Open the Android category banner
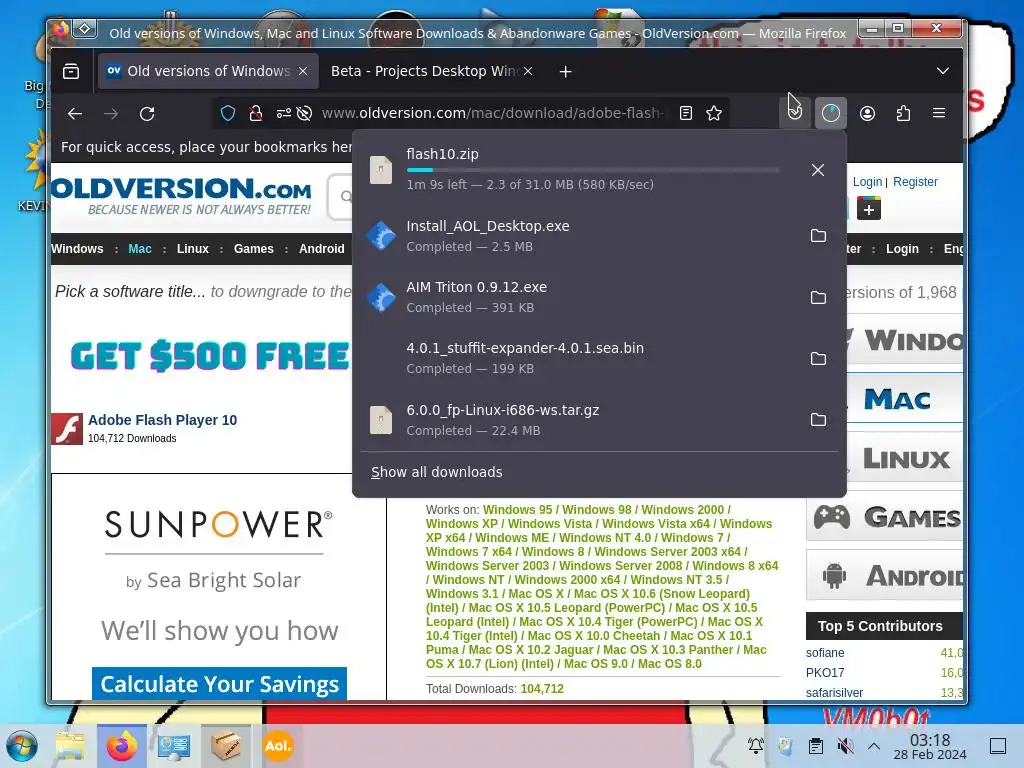 click(x=885, y=575)
